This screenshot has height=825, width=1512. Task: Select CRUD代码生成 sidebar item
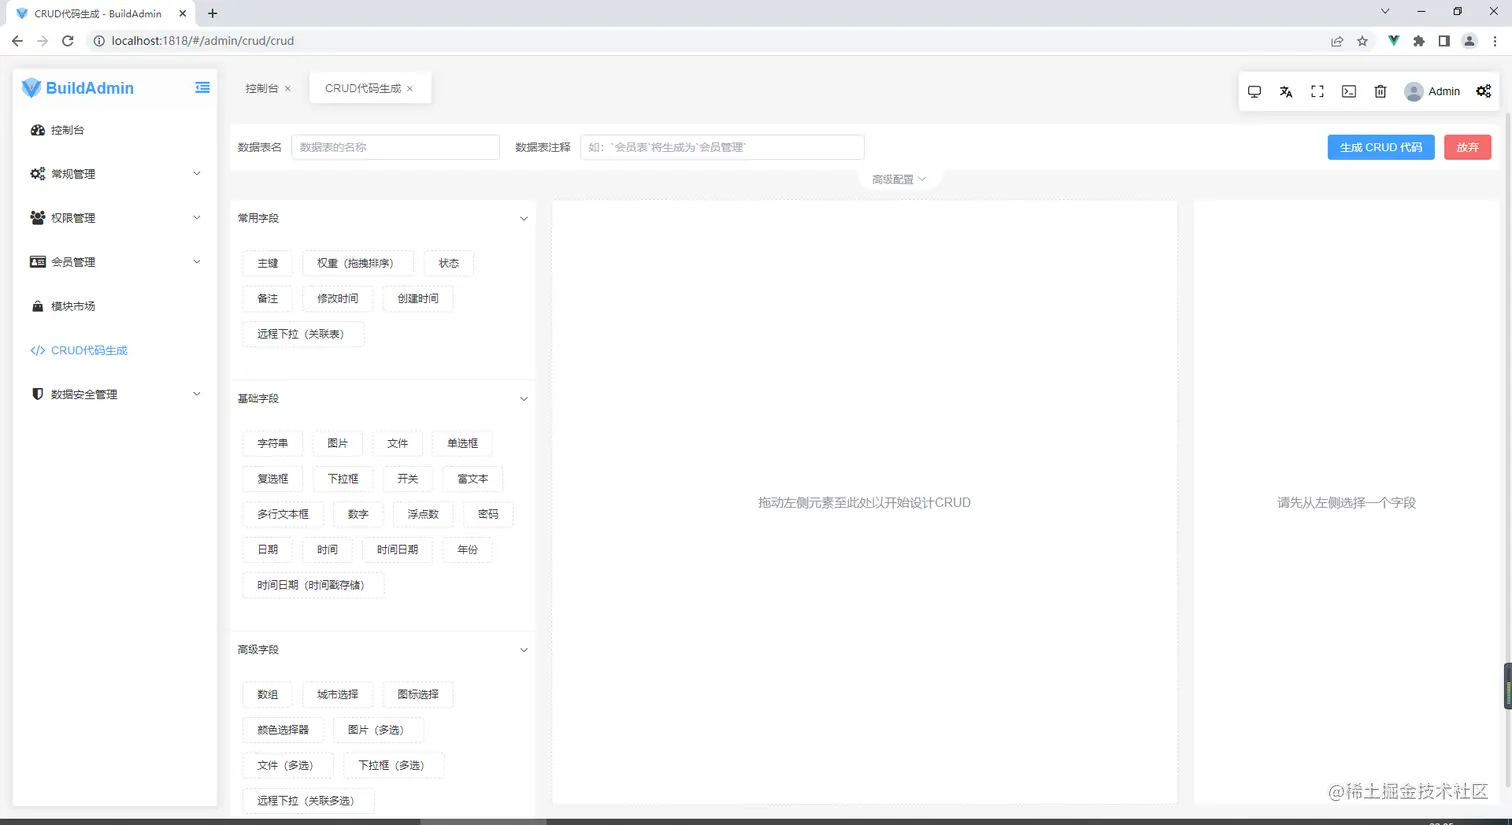(115, 350)
